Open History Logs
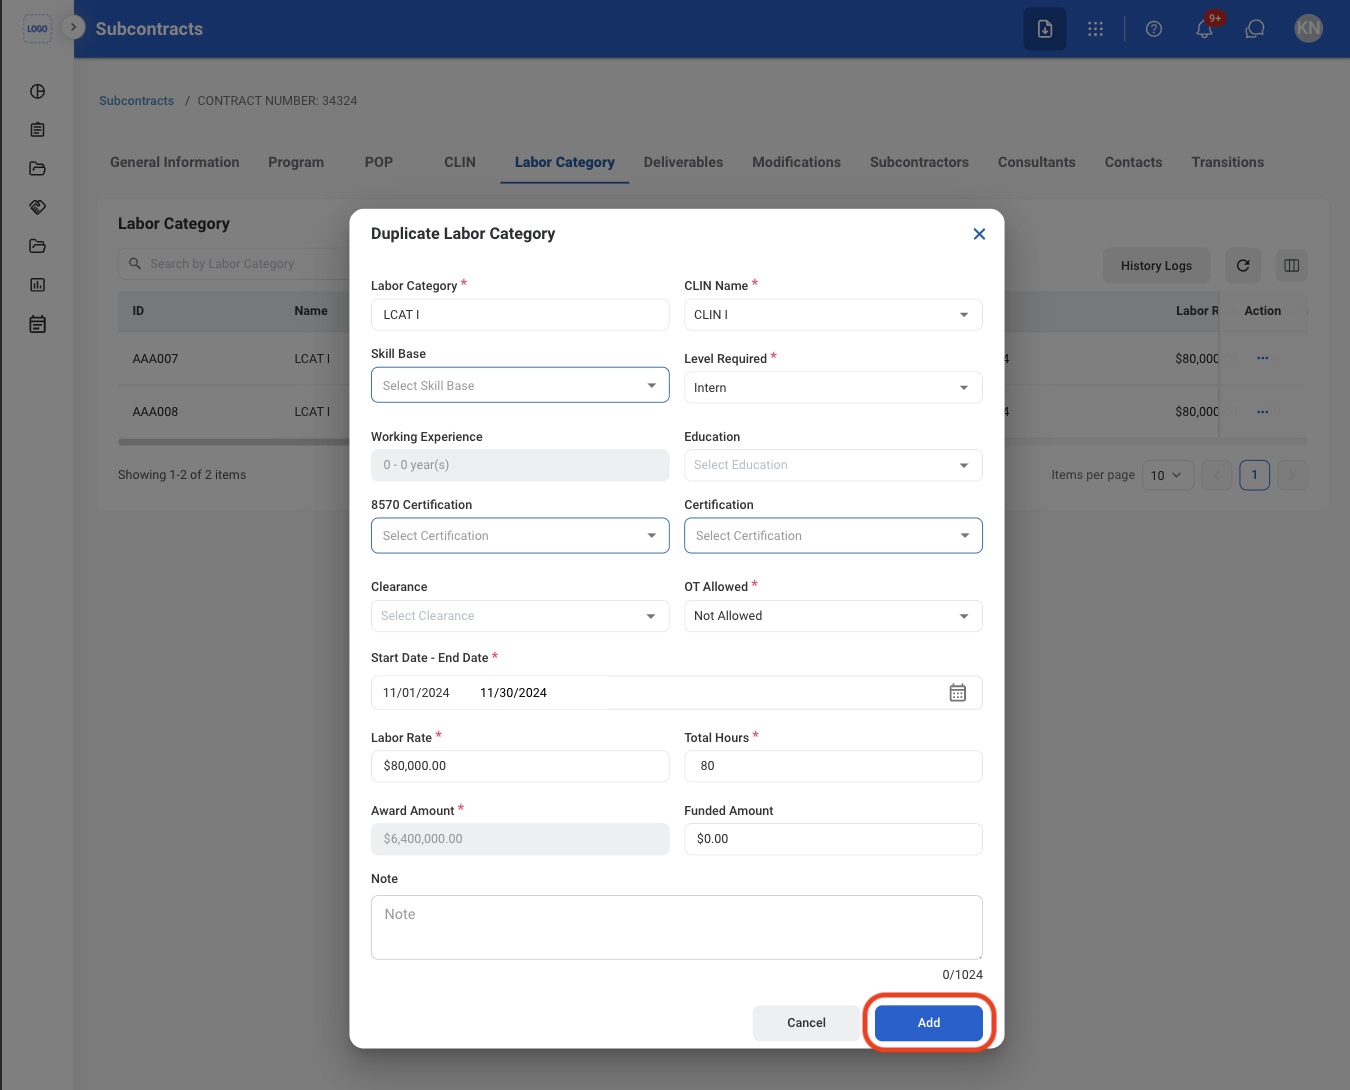Image resolution: width=1350 pixels, height=1090 pixels. point(1157,266)
